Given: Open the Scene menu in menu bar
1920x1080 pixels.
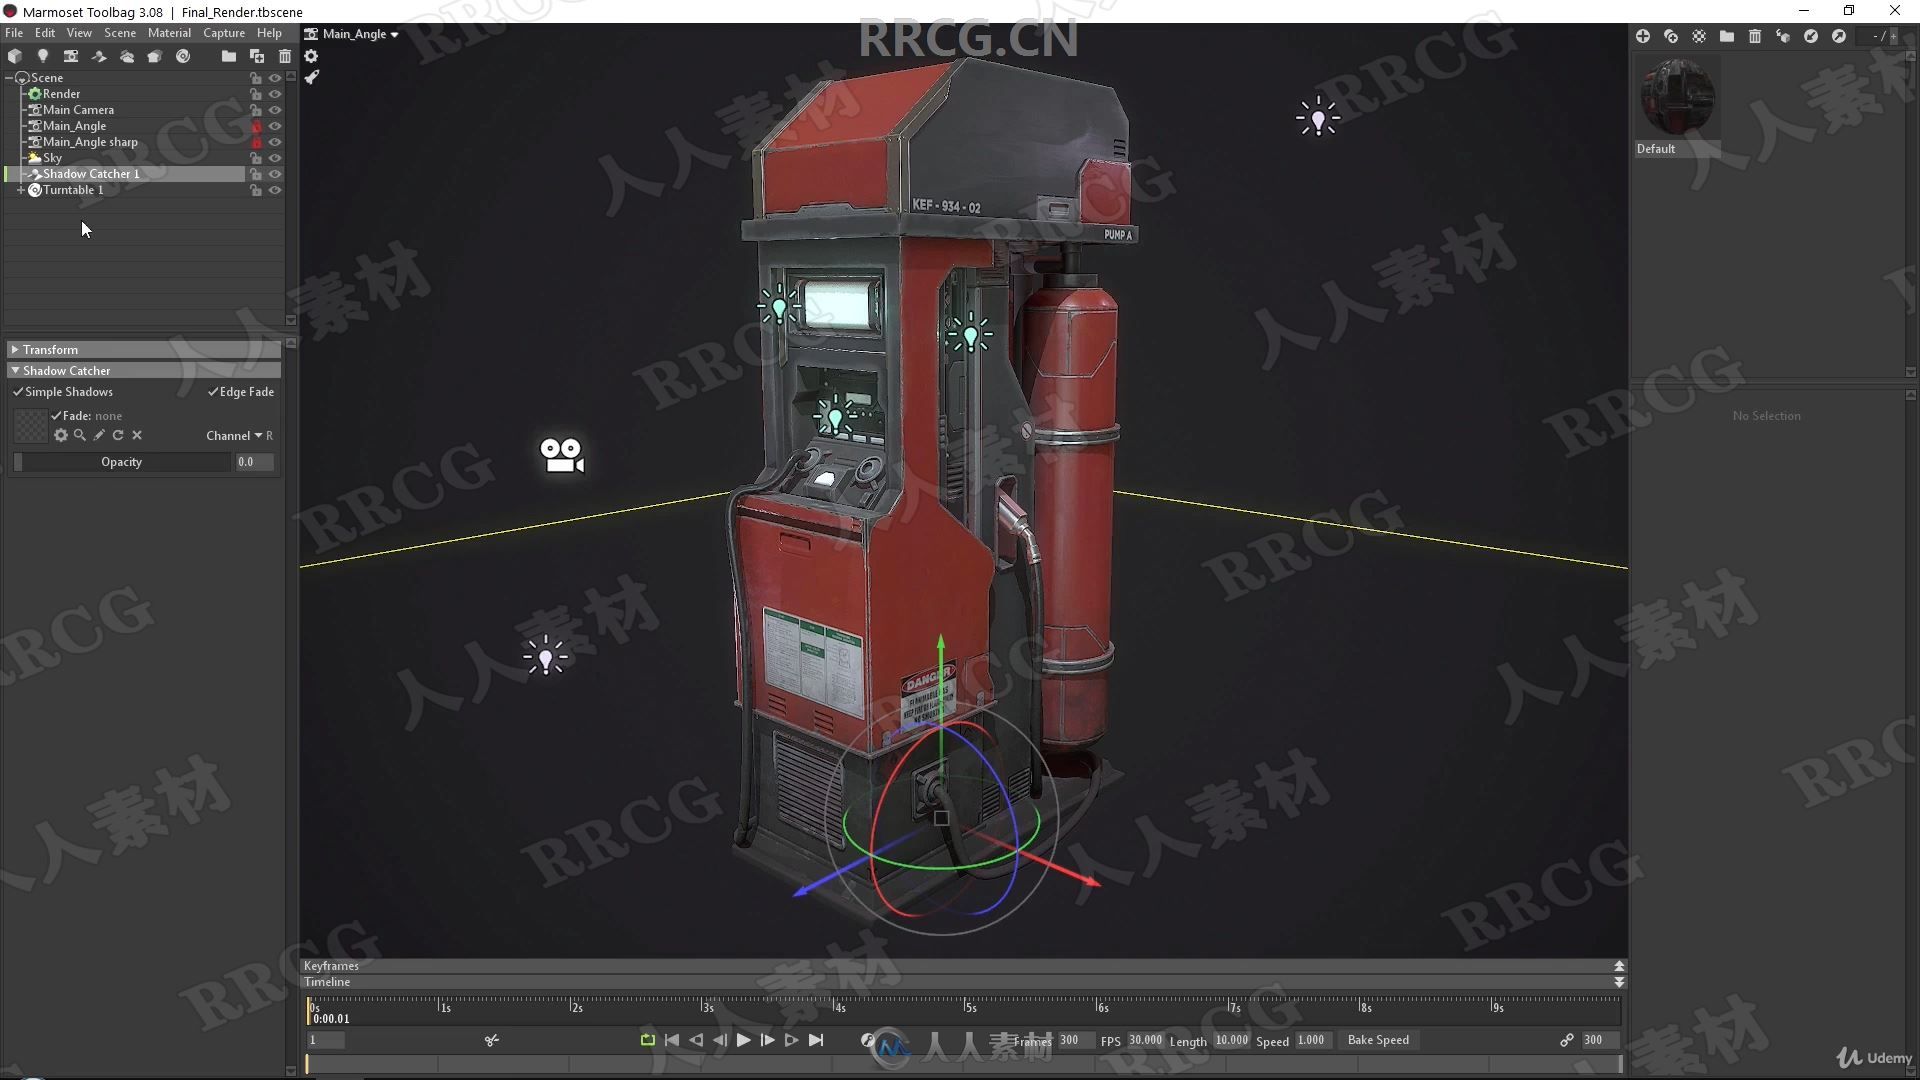Looking at the screenshot, I should [x=119, y=33].
